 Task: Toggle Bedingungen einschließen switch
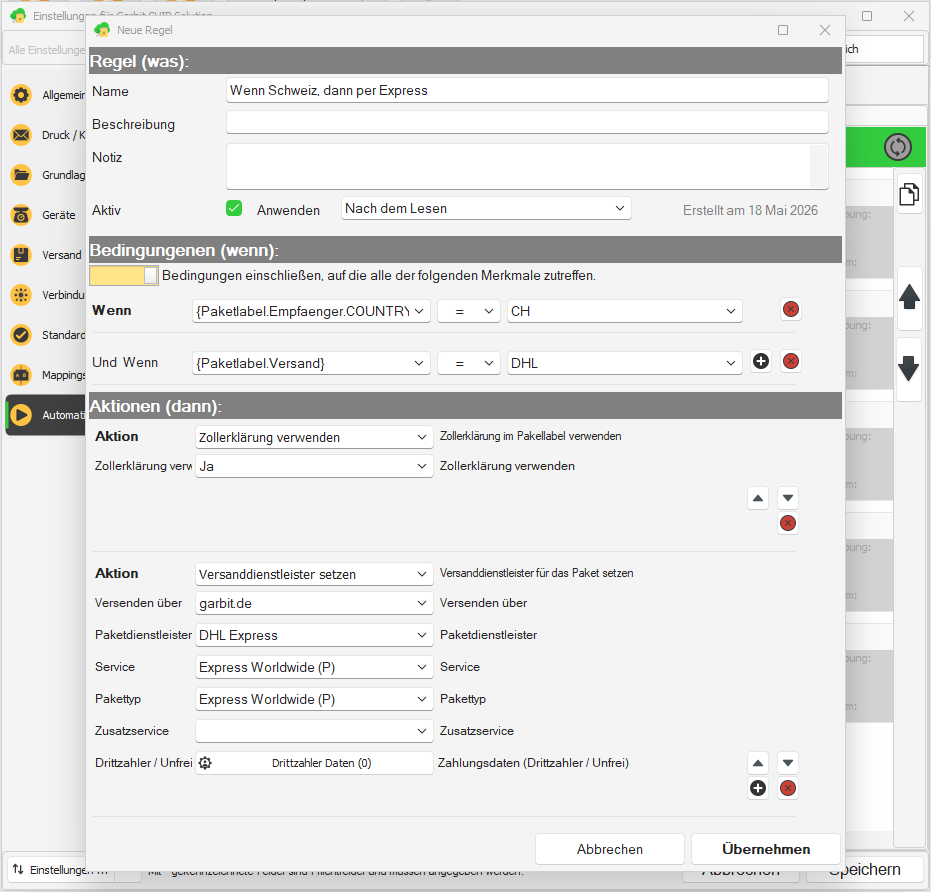point(124,276)
